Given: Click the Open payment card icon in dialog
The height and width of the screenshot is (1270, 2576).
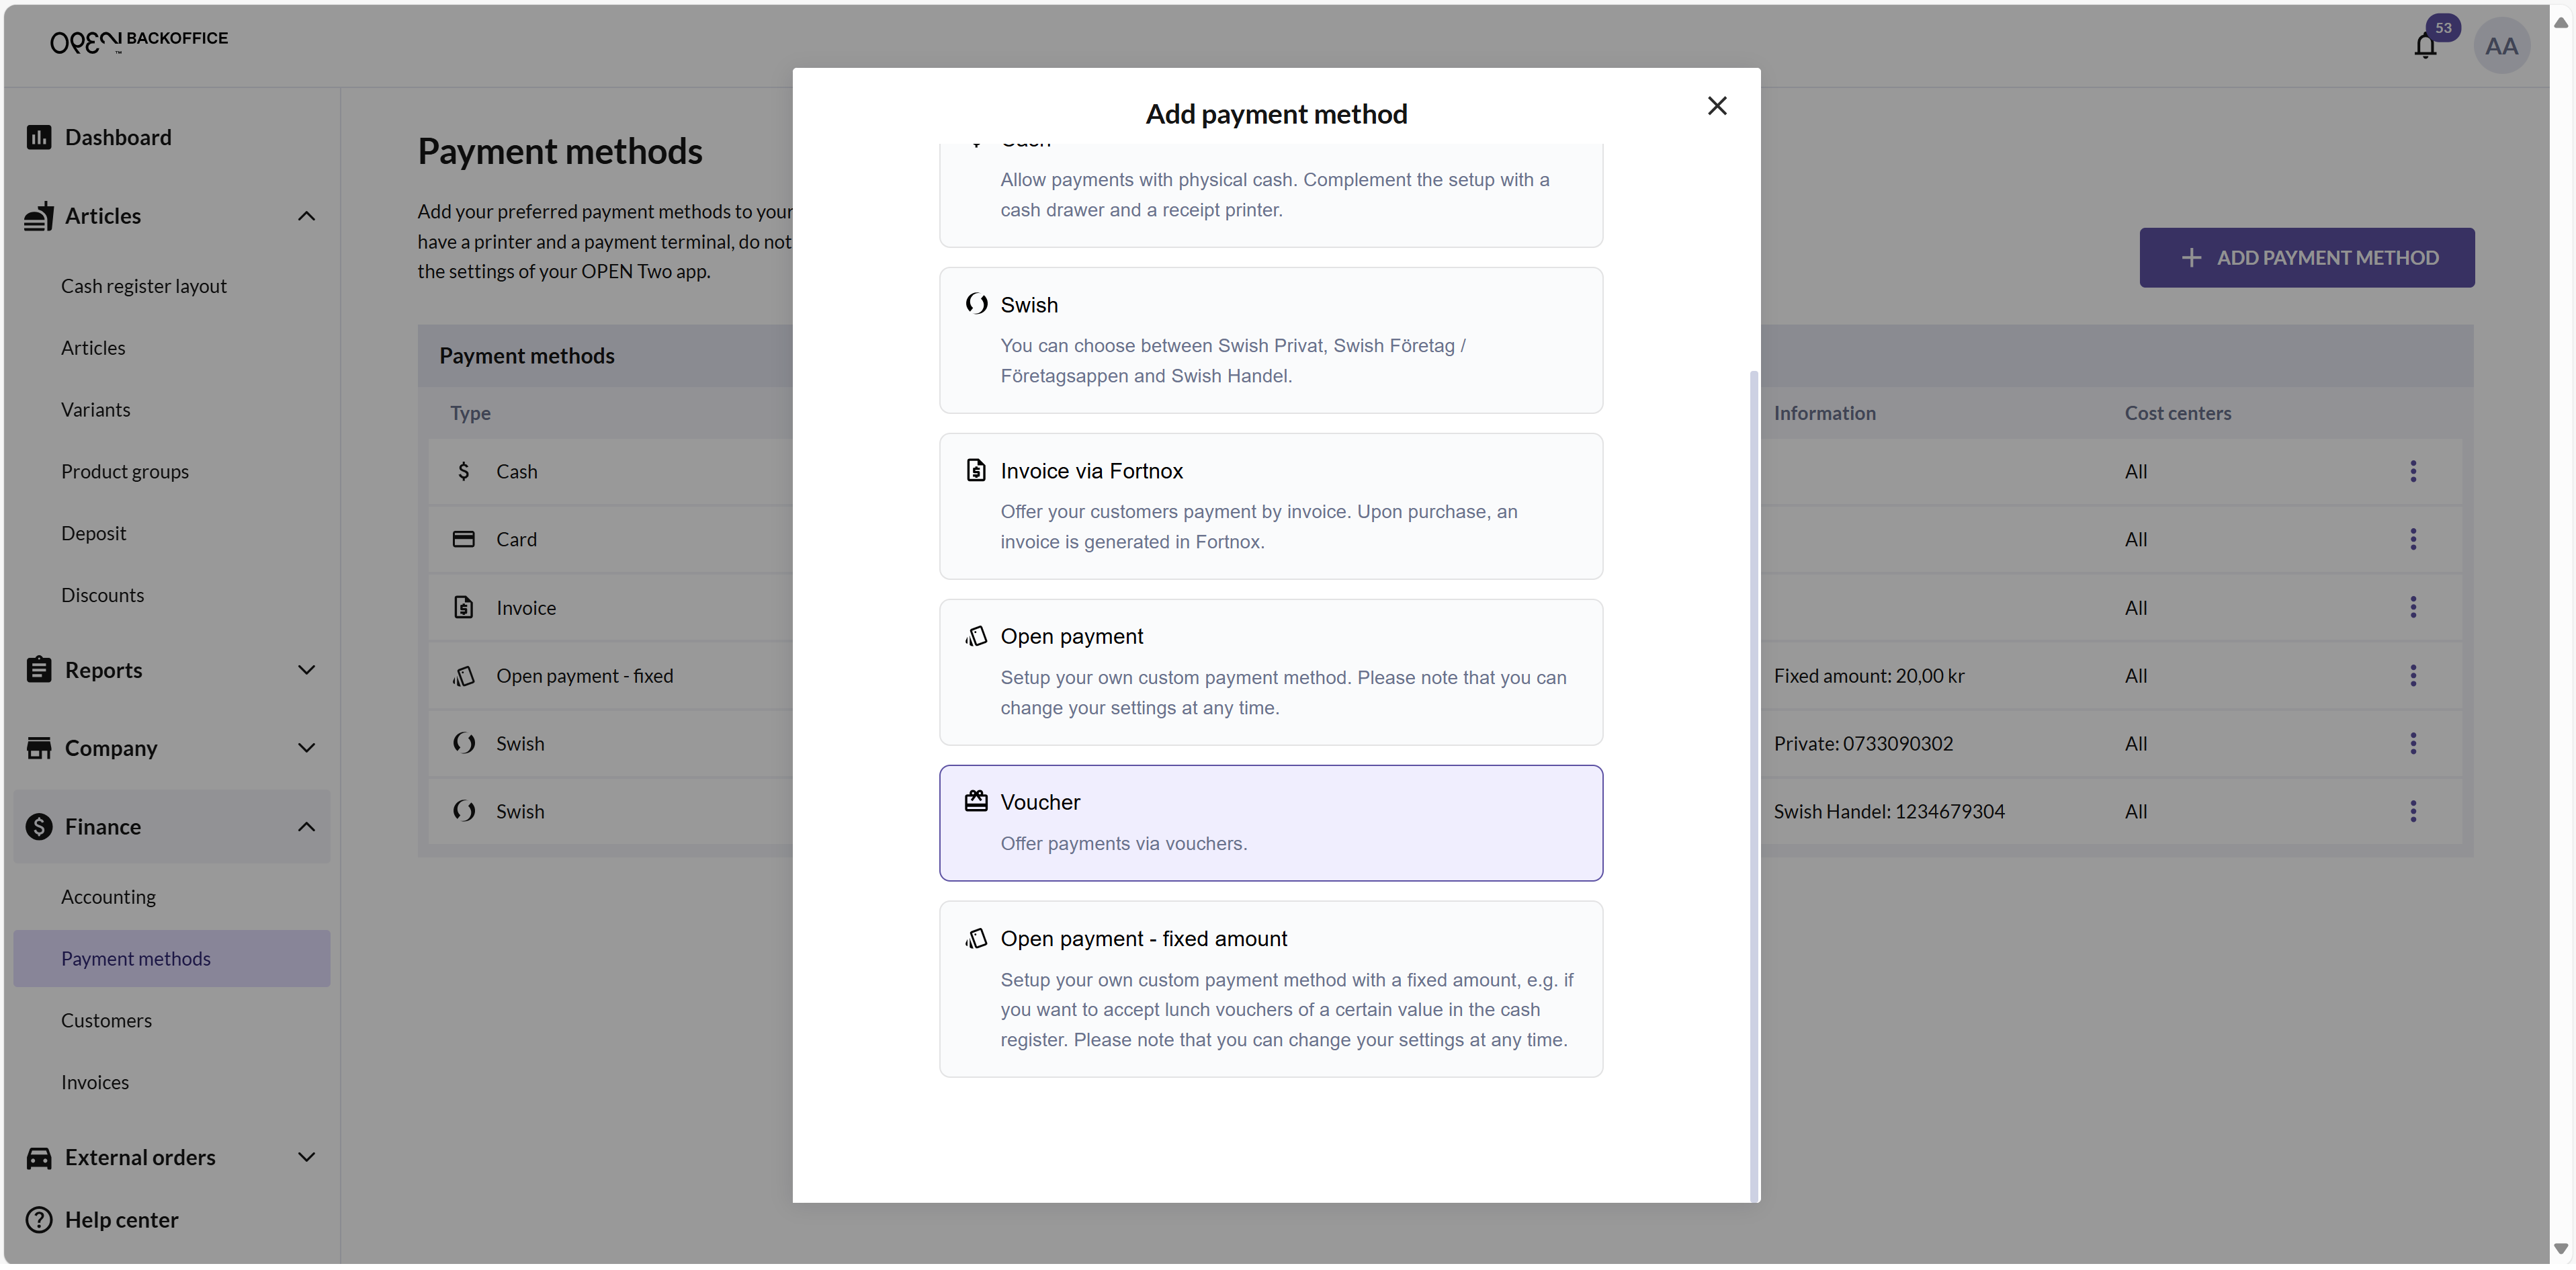Looking at the screenshot, I should click(x=976, y=636).
